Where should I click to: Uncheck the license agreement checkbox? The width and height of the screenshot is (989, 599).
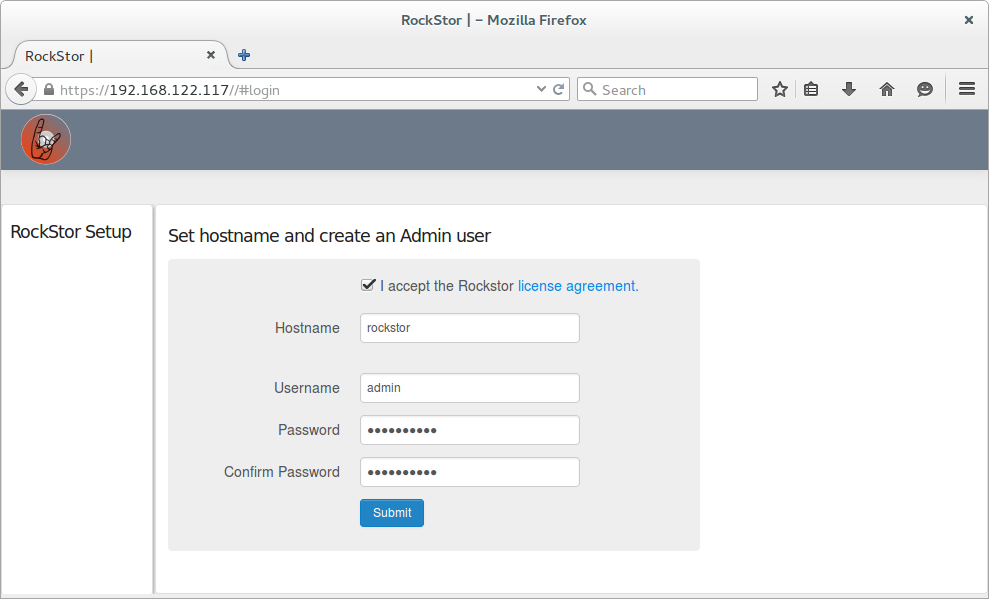368,285
